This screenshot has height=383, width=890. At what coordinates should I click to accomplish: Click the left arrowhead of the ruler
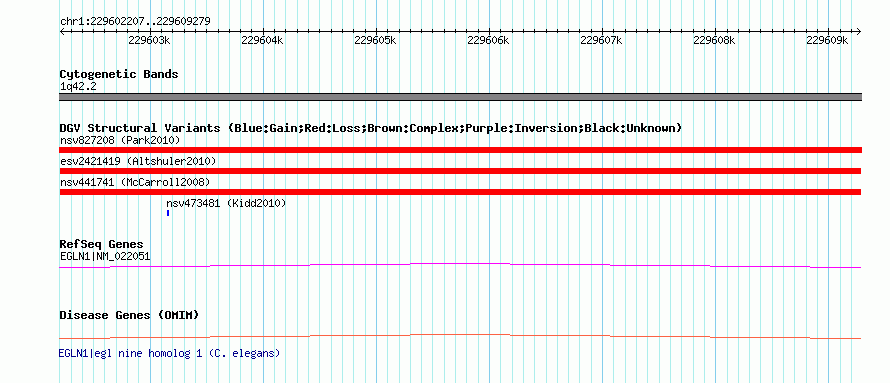[62, 32]
